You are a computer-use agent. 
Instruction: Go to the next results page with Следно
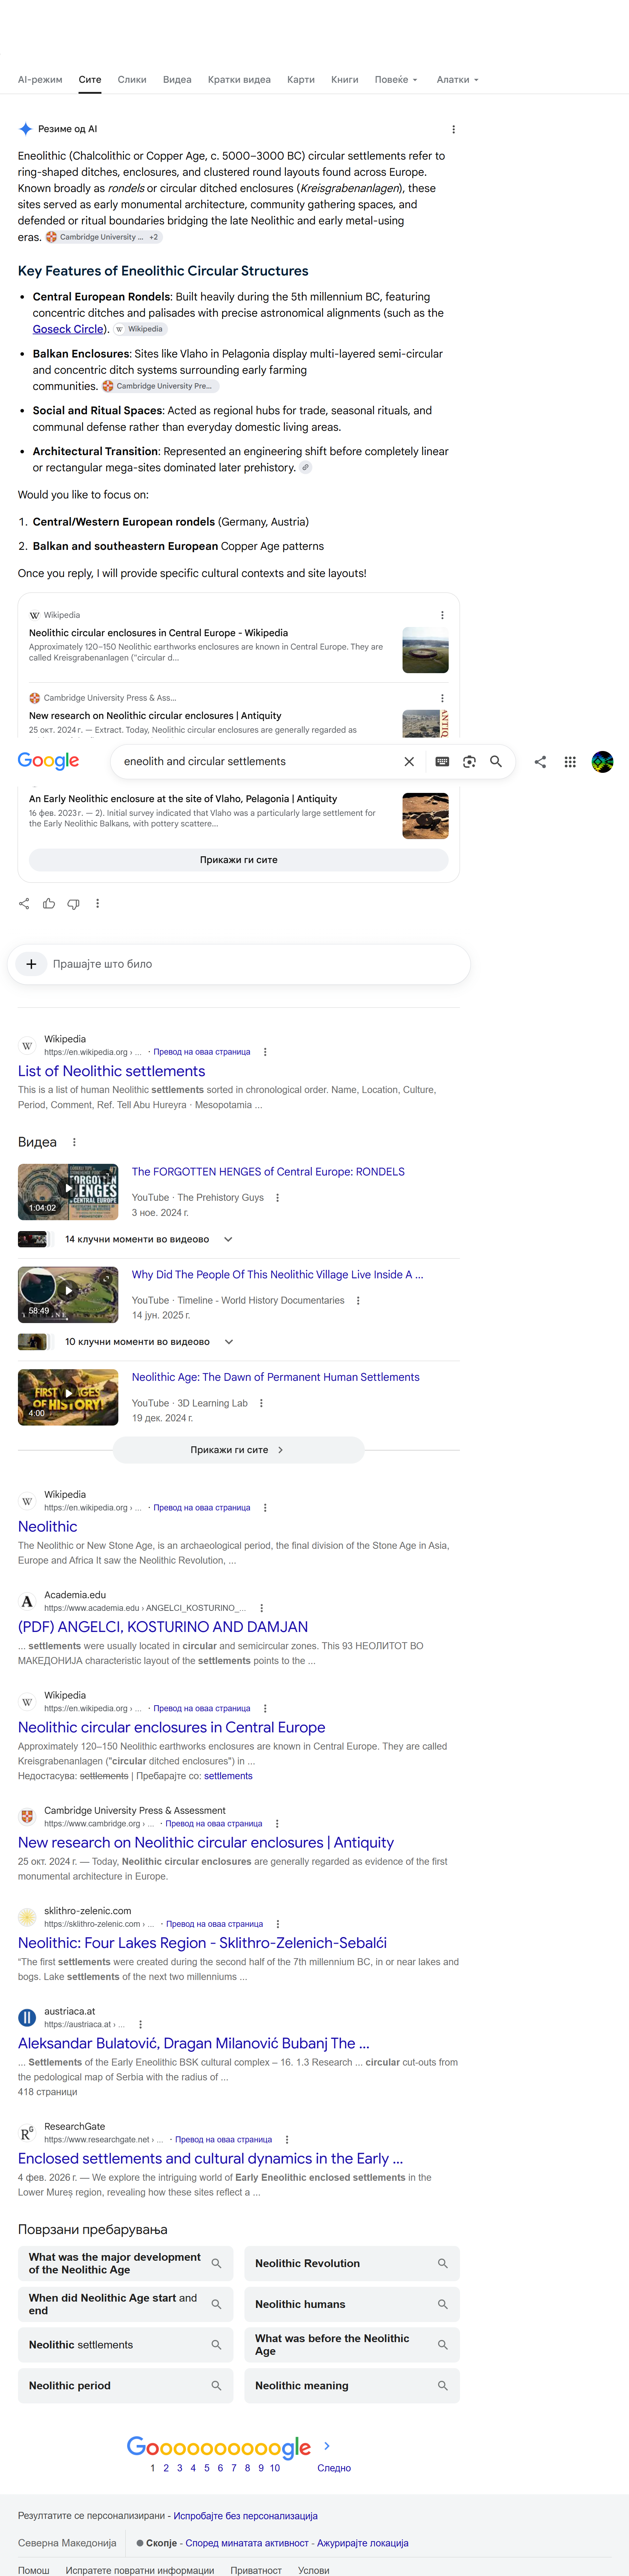[334, 2468]
